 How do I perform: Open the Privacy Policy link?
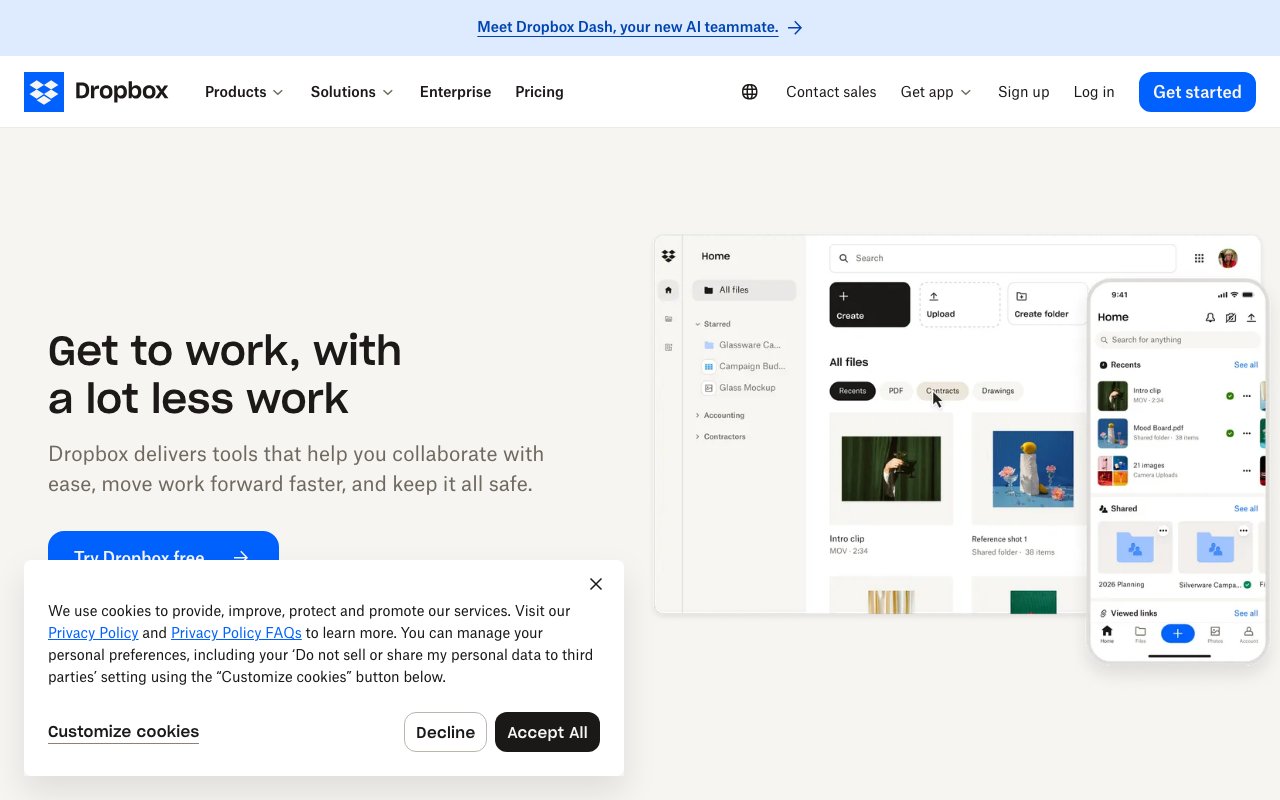pyautogui.click(x=93, y=633)
